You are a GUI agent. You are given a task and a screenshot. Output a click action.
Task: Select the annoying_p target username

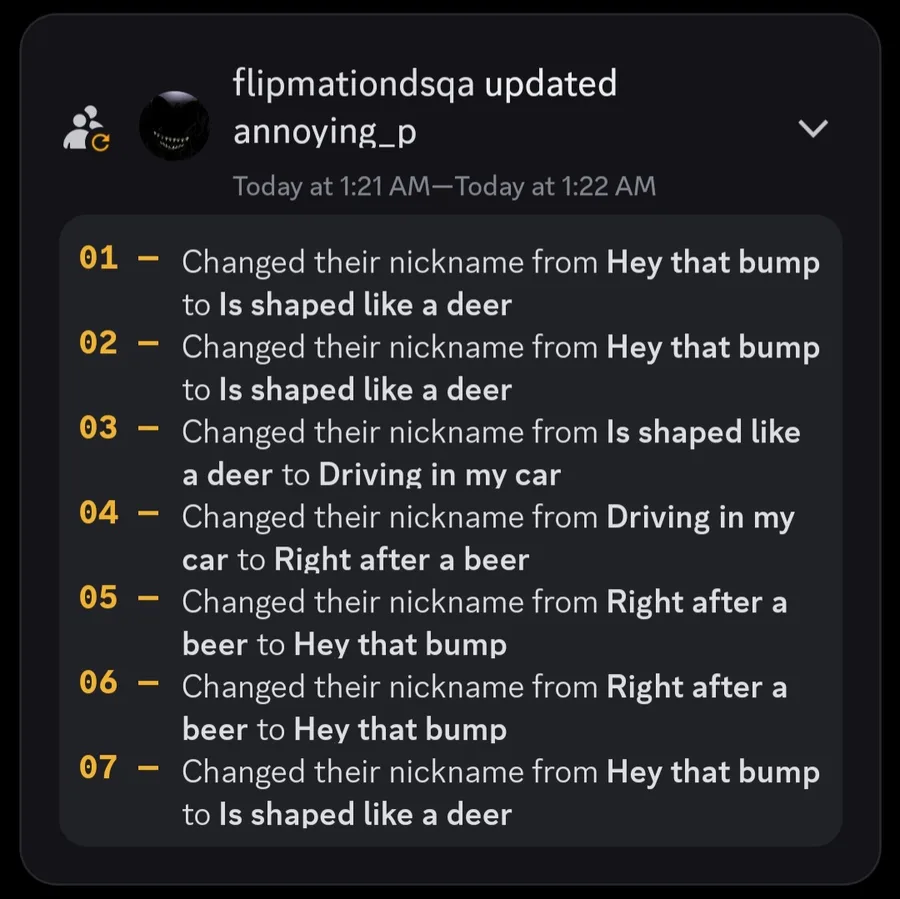coord(324,132)
